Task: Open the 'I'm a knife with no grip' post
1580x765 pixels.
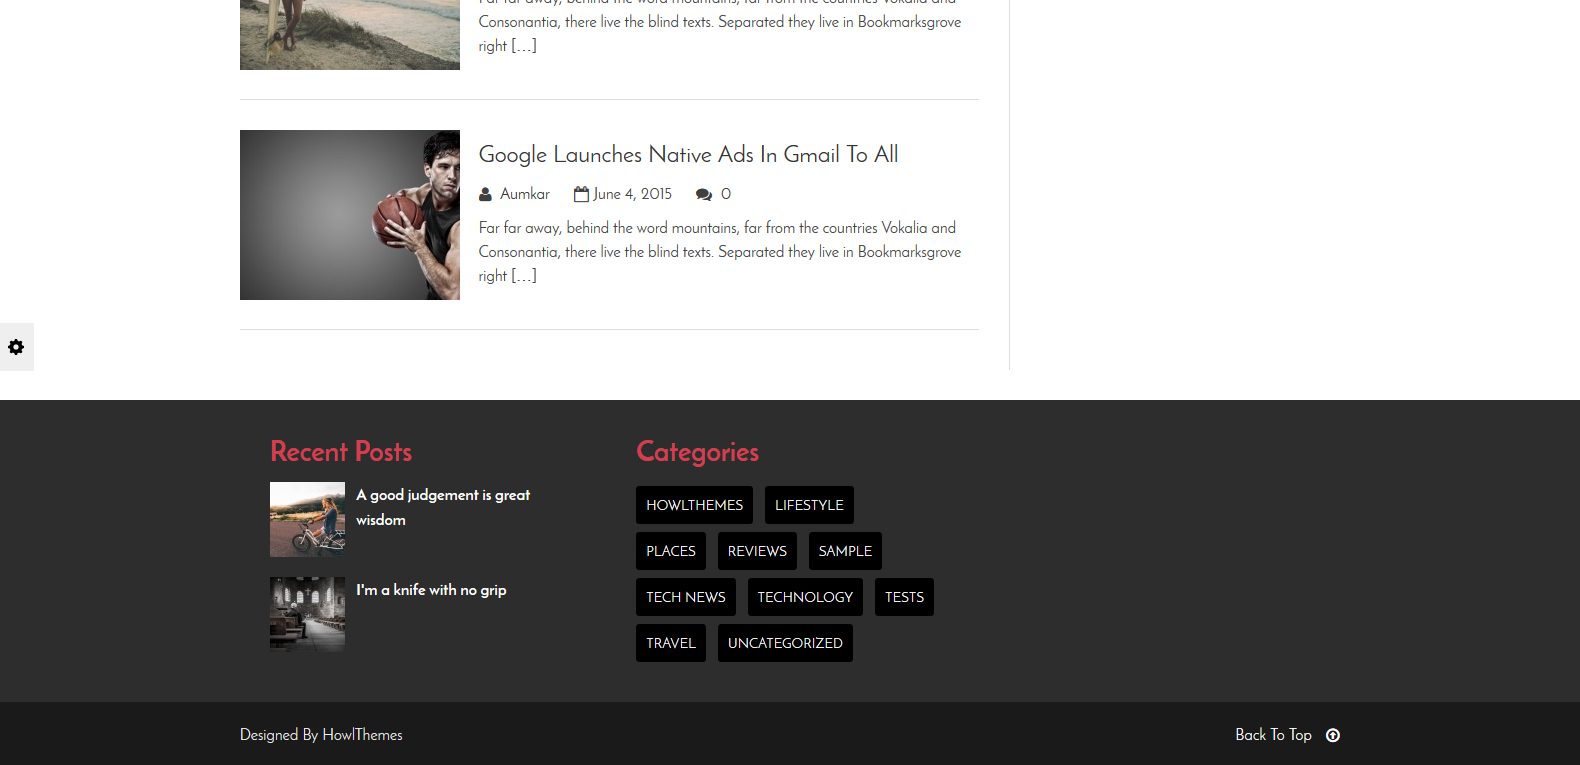Action: click(x=431, y=590)
